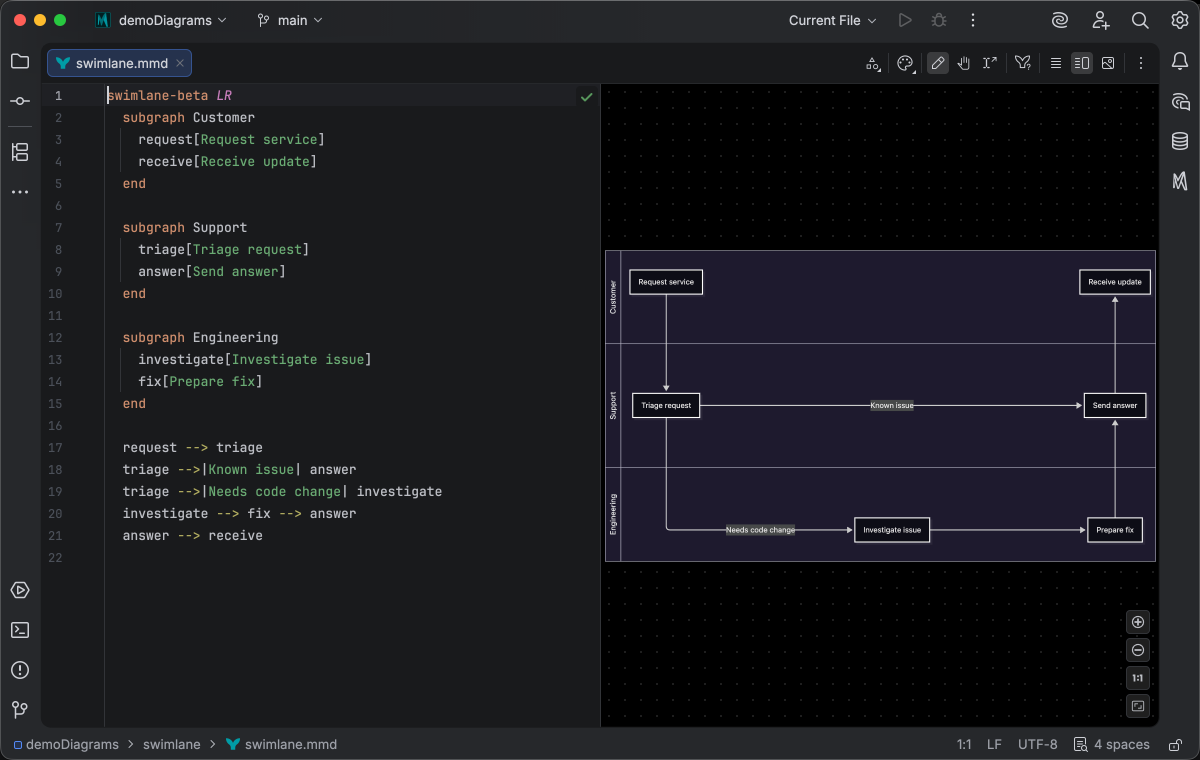Open the Commit tool window
The height and width of the screenshot is (760, 1200).
(x=20, y=101)
